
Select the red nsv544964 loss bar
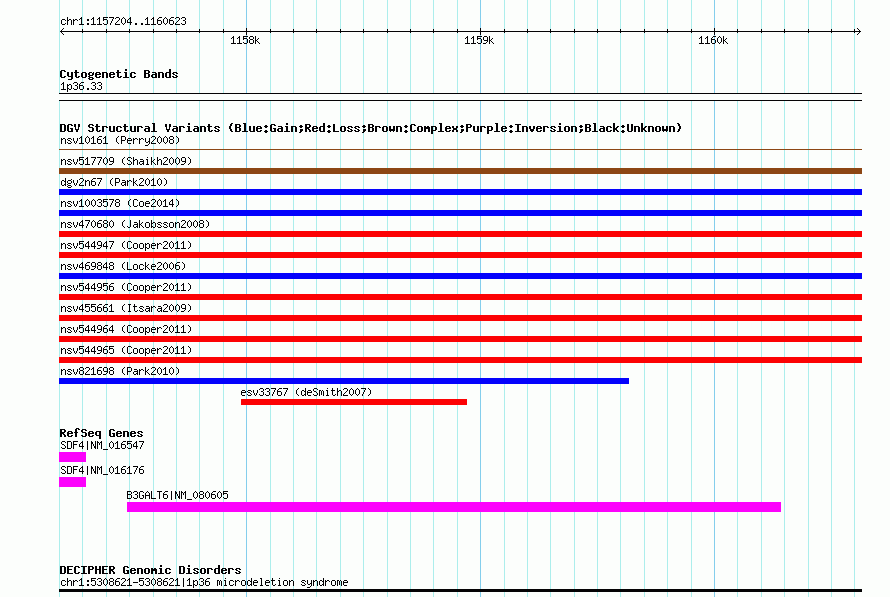pyautogui.click(x=460, y=339)
